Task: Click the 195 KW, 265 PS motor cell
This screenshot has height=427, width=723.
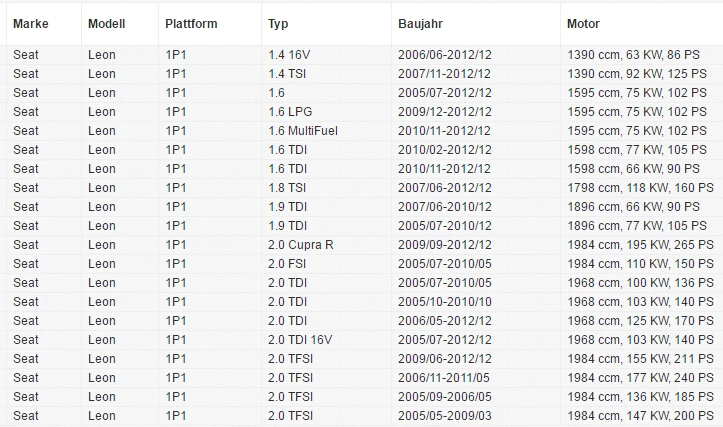Action: (x=642, y=244)
